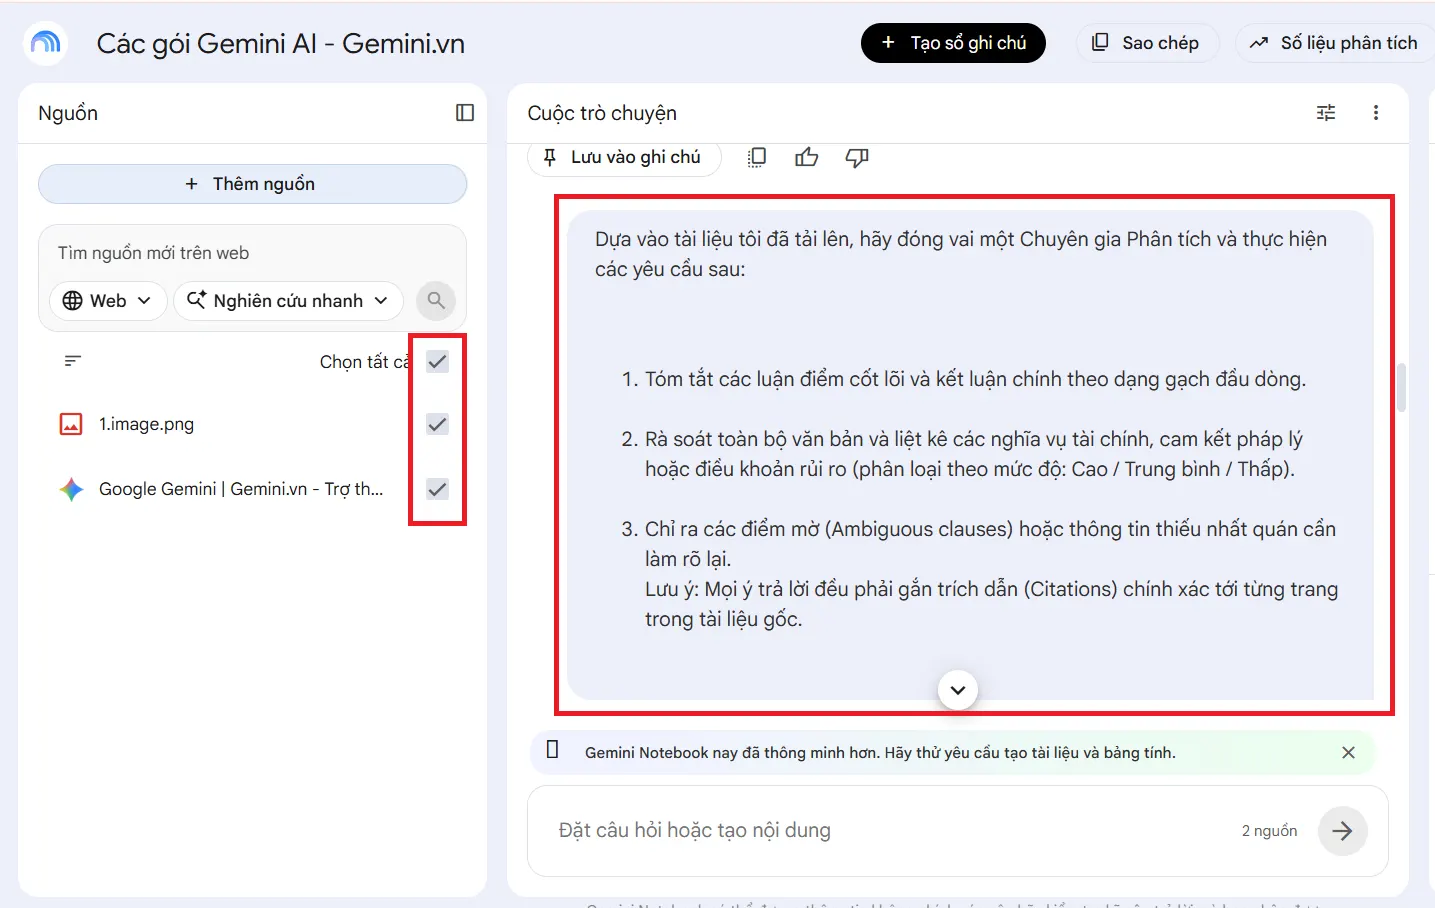Viewport: 1435px width, 908px height.
Task: Open the chat three-dot more menu
Action: click(x=1376, y=113)
